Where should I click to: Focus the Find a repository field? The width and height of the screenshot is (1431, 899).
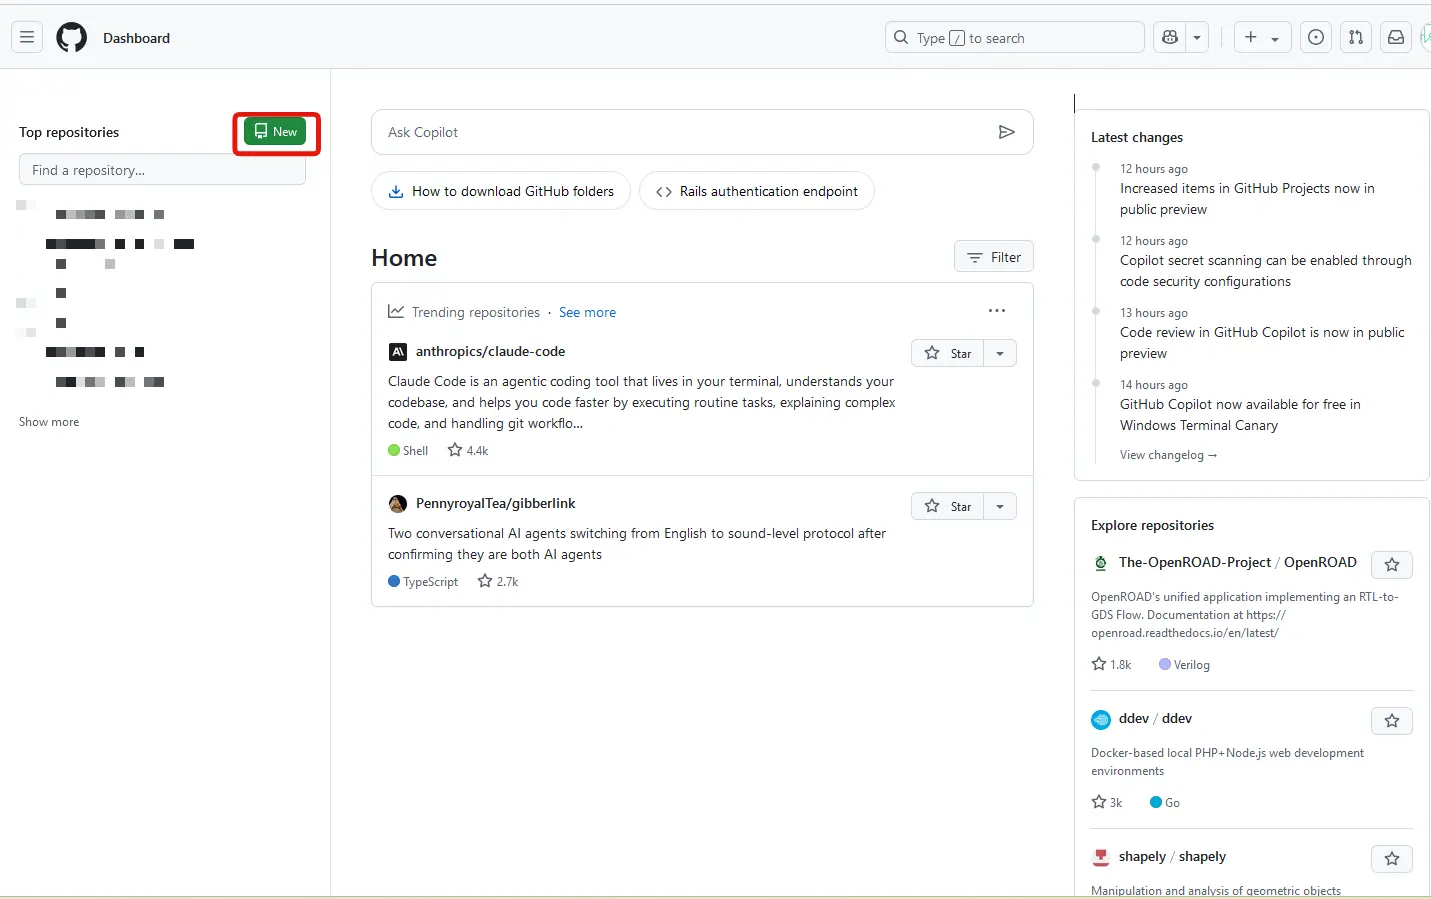[x=162, y=170]
